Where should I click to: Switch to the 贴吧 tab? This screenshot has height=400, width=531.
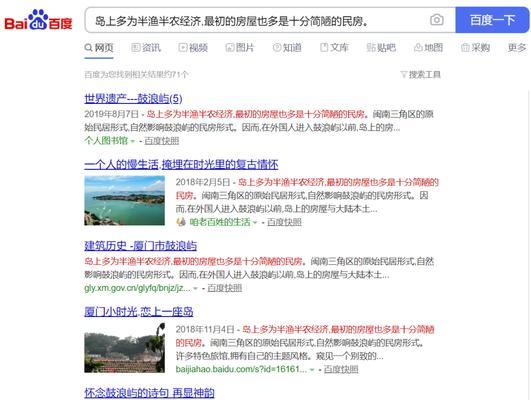click(x=381, y=48)
